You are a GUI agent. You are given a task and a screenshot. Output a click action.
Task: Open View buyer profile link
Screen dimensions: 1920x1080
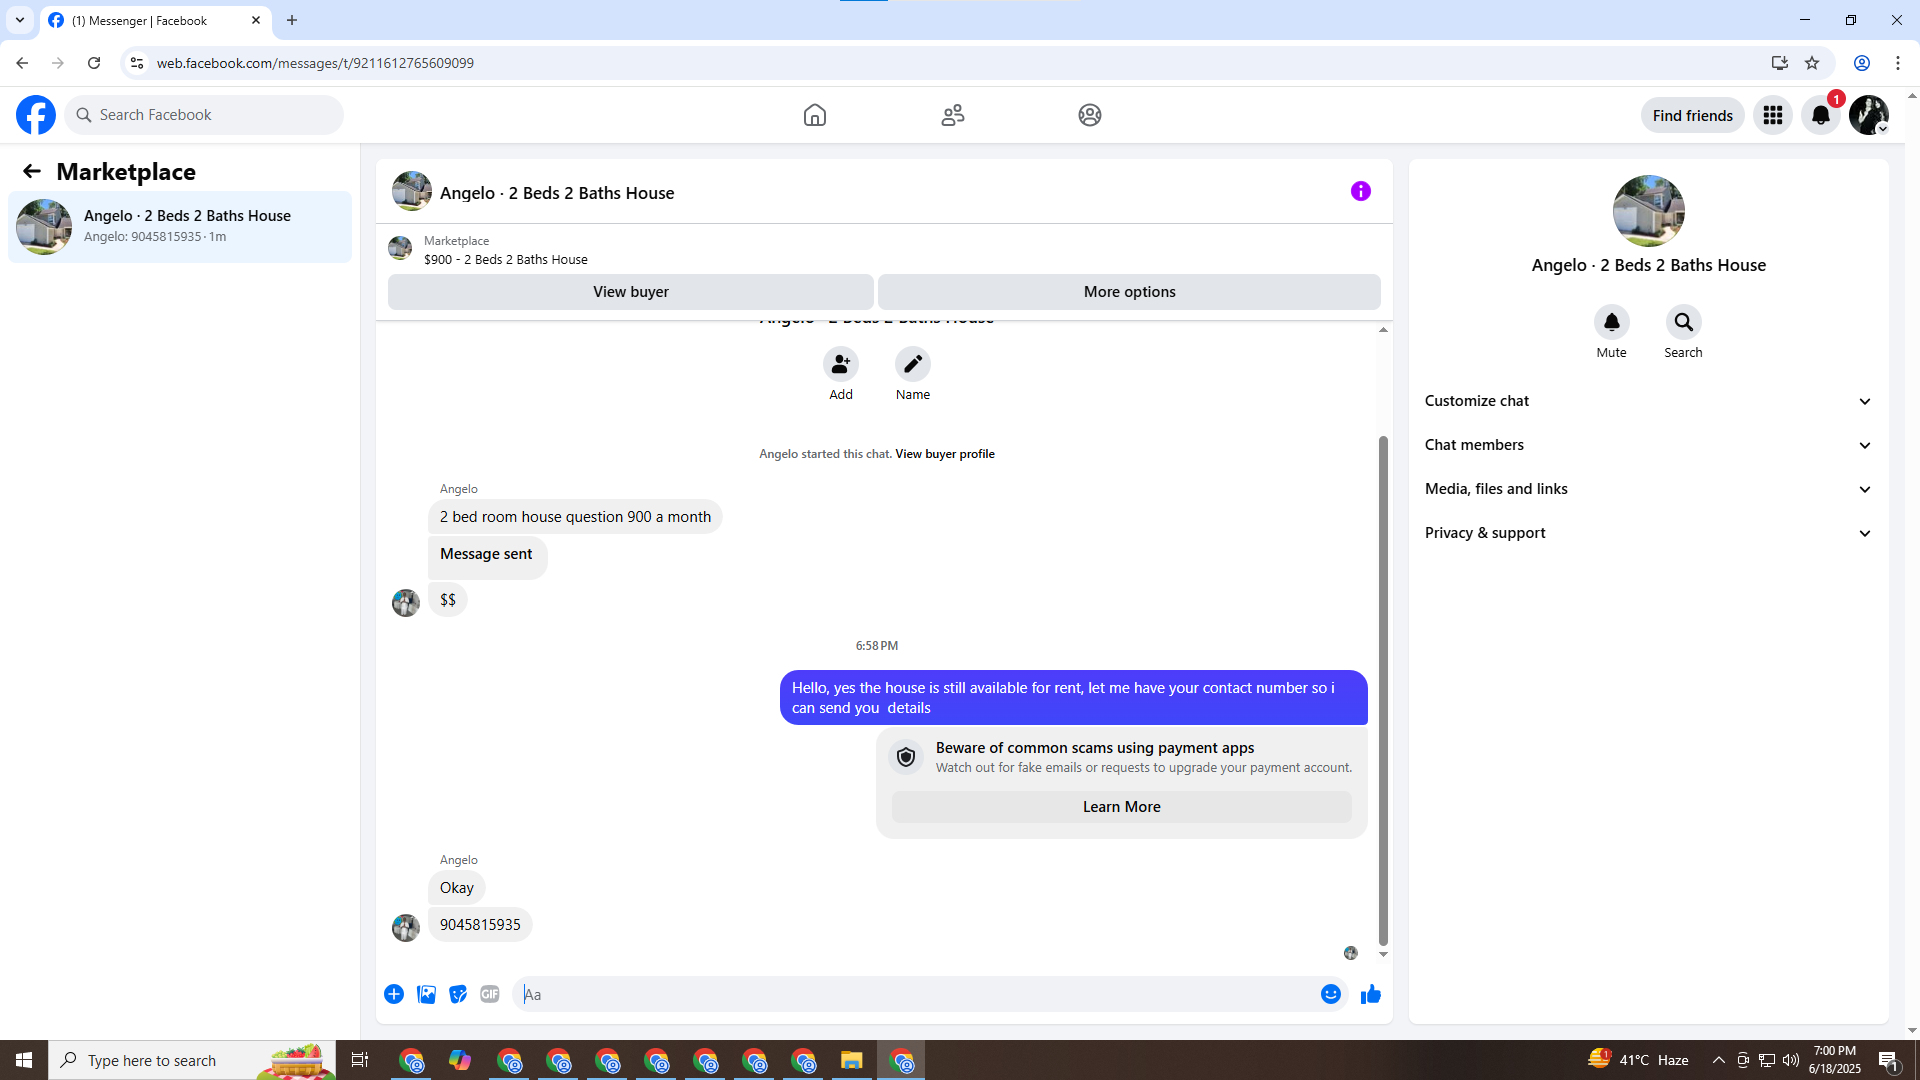[x=945, y=454]
